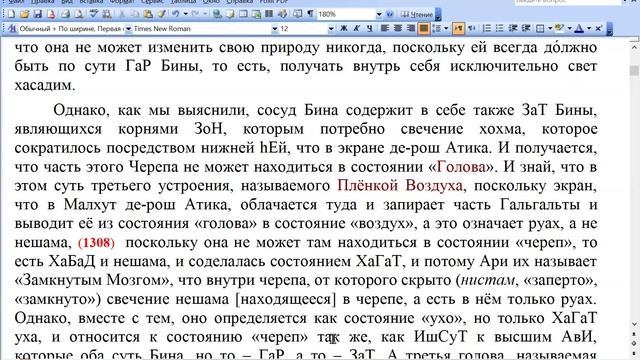Screen dimensions: 640x360
Task: Apply numbered list formatting
Action: [x=487, y=28]
